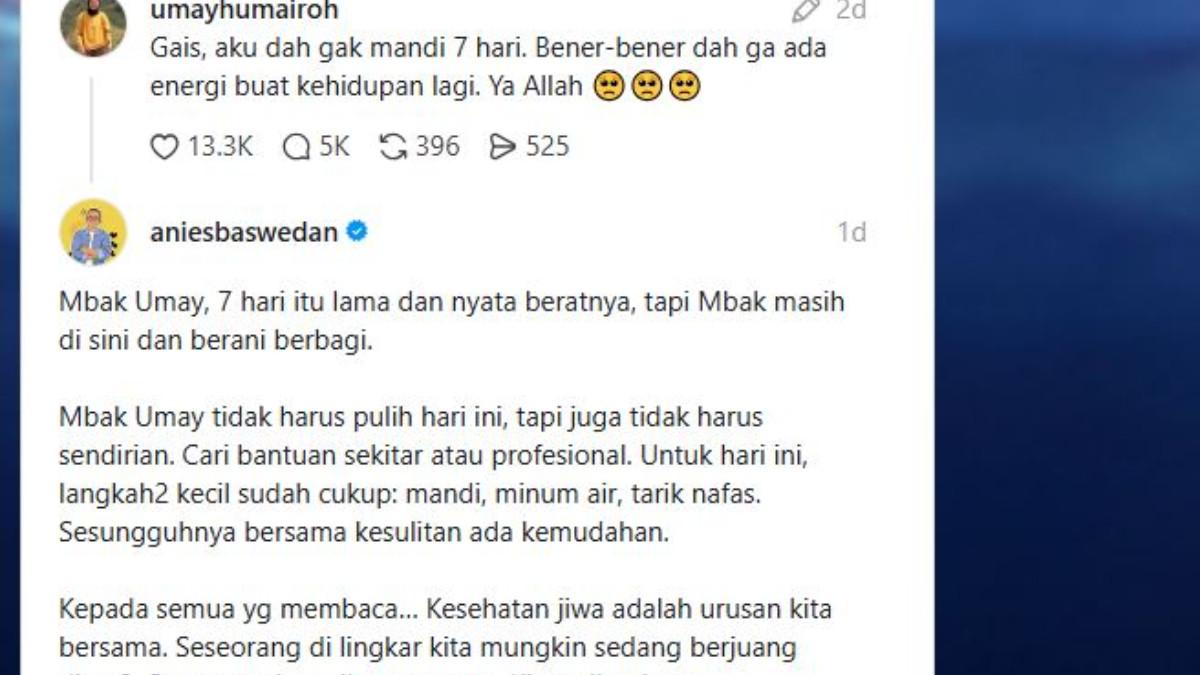Like umayhumairoh's post with the heart icon
The width and height of the screenshot is (1200, 675).
[164, 147]
